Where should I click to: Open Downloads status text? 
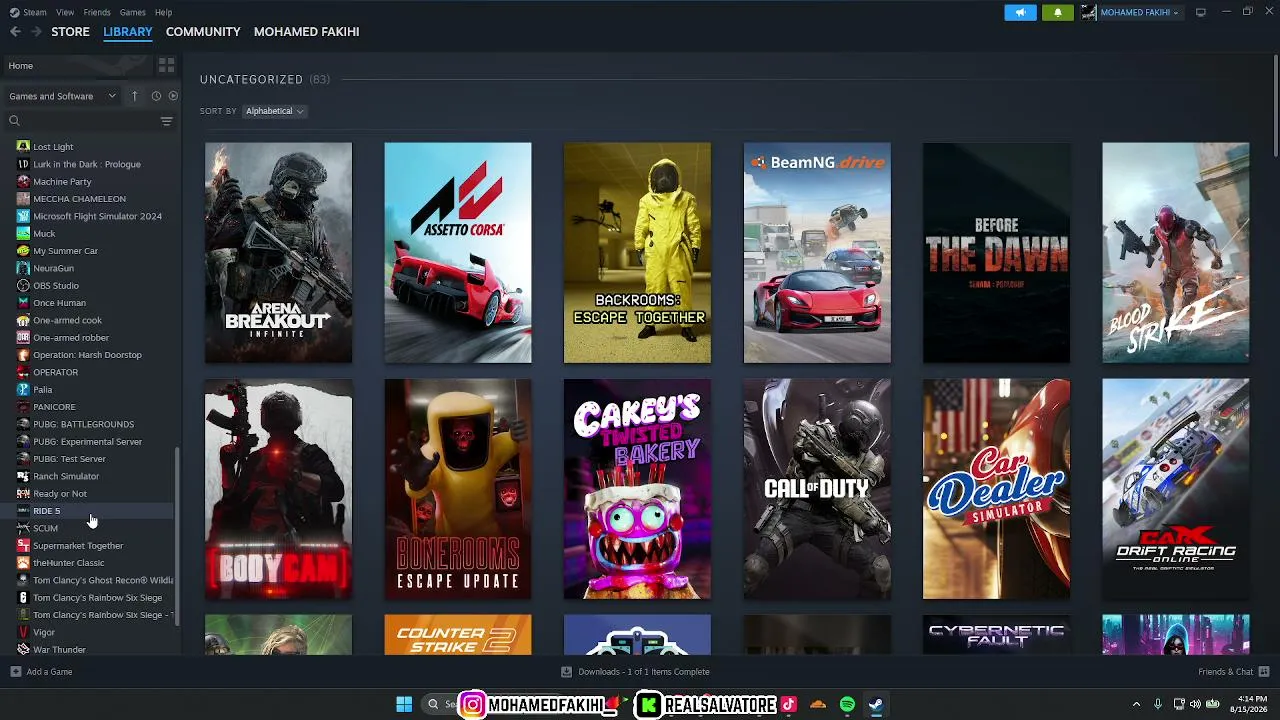644,672
